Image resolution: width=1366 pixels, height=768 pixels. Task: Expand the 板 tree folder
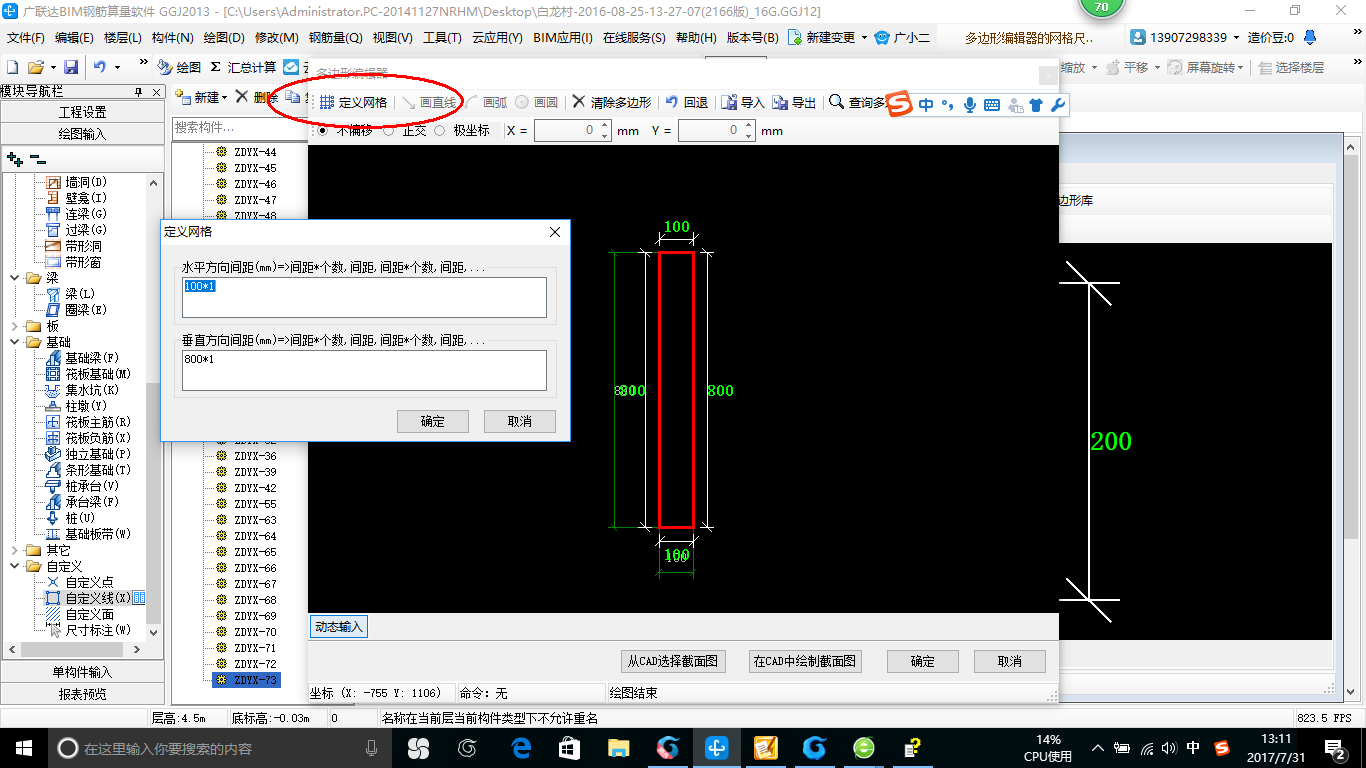14,326
